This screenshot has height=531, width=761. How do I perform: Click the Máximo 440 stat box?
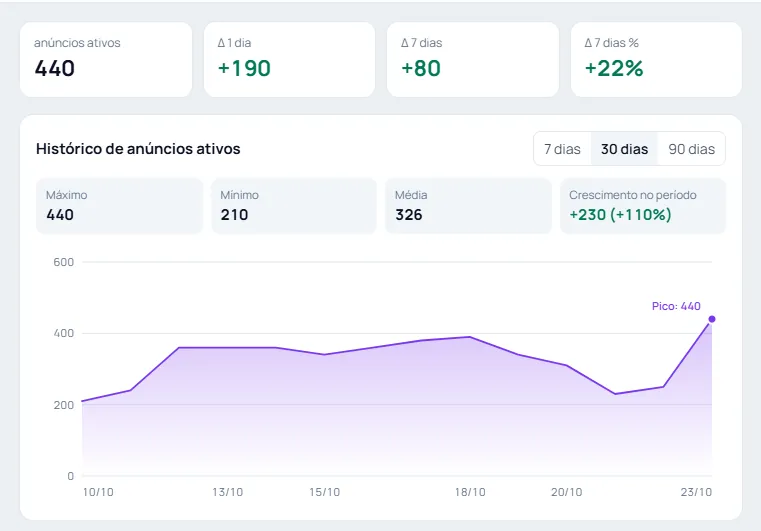(x=119, y=206)
